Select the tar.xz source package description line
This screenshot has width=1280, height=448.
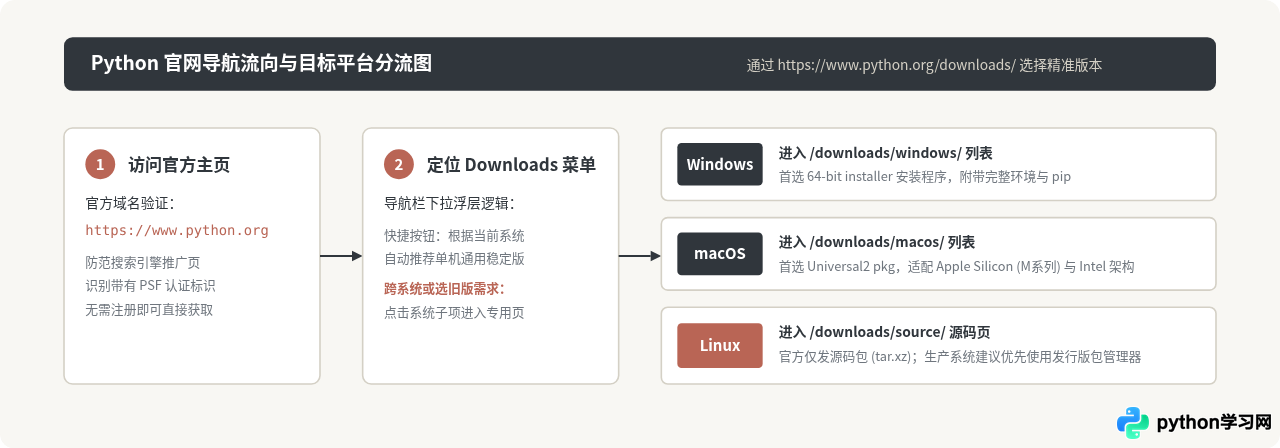(x=959, y=357)
